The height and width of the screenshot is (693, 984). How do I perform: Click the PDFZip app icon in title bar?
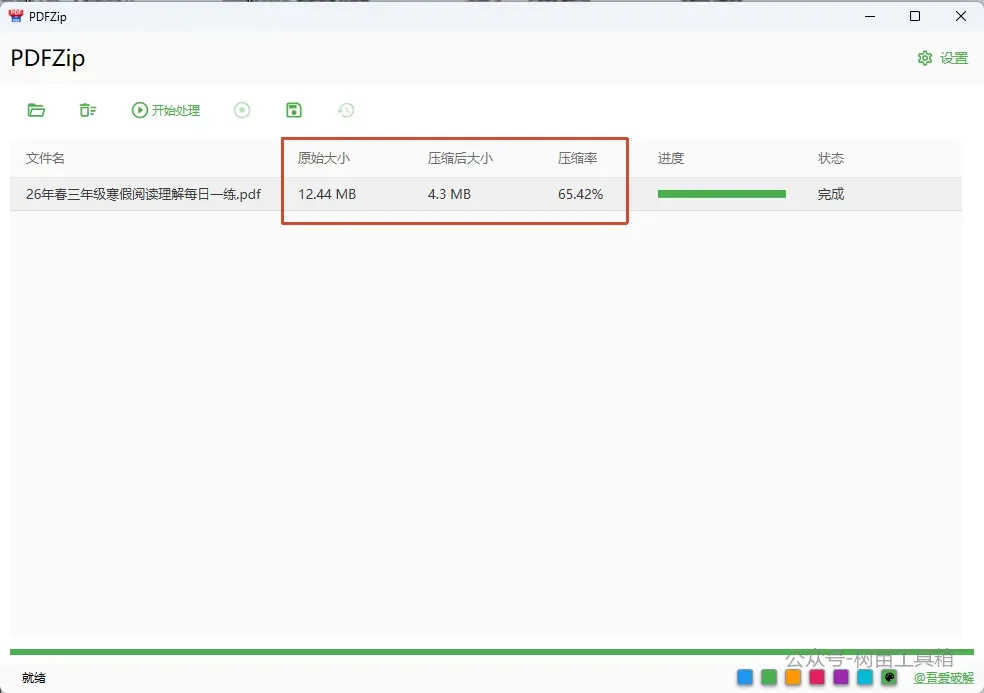click(15, 16)
